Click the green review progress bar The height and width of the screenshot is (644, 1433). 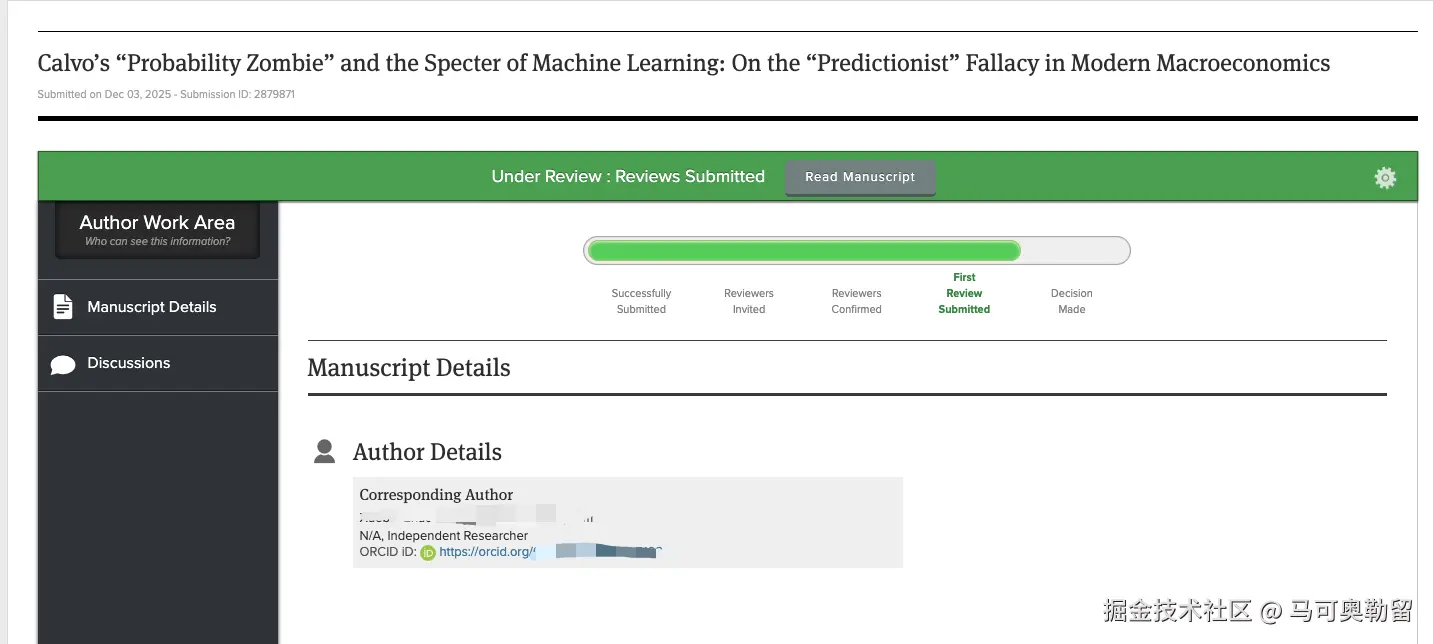click(x=803, y=251)
